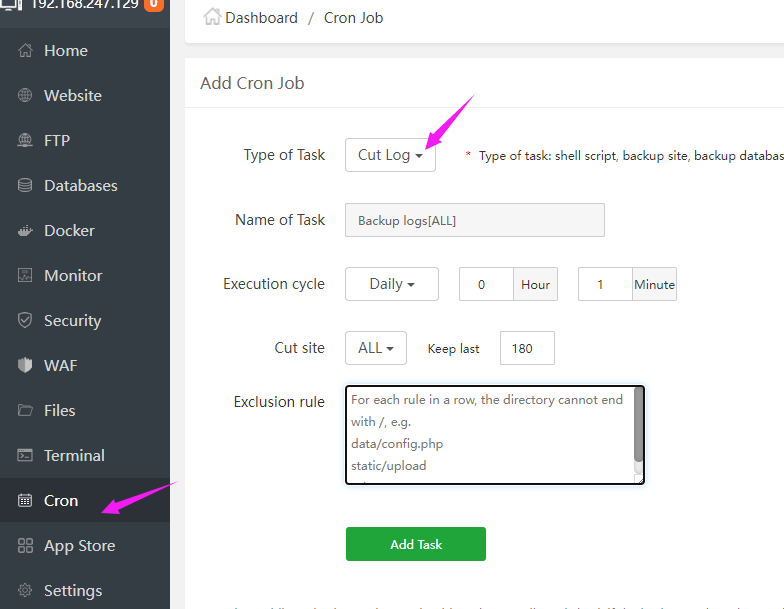Click the Dashboard home icon in breadcrumb
Screen dimensions: 784x609
(x=212, y=17)
